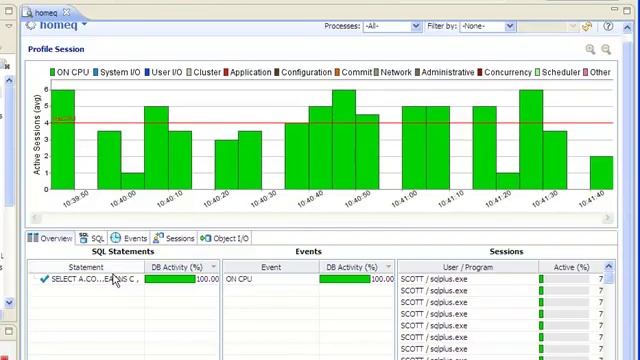Click the ON CPU legend swatch
Image resolution: width=640 pixels, height=360 pixels.
[x=52, y=72]
